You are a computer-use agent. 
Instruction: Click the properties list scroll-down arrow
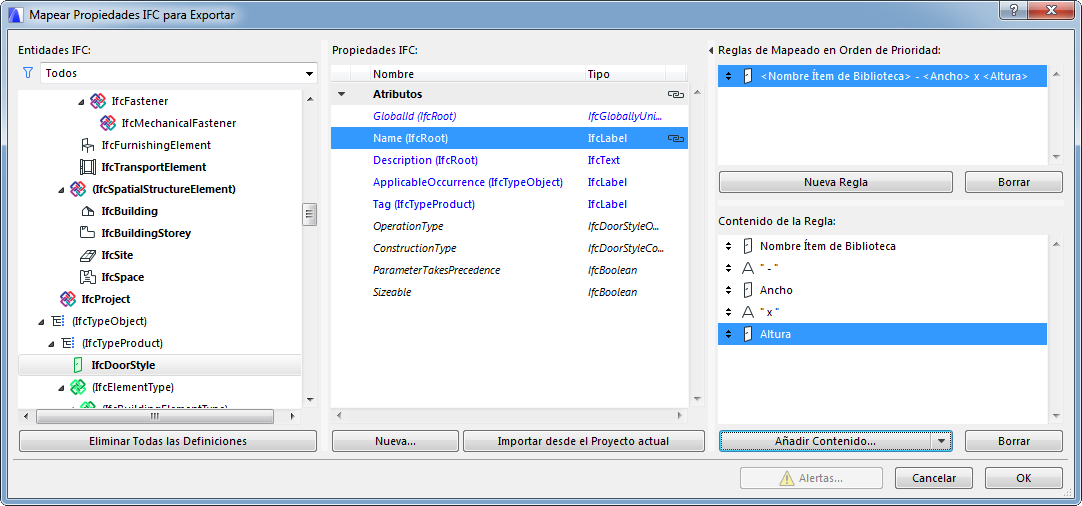coord(696,399)
